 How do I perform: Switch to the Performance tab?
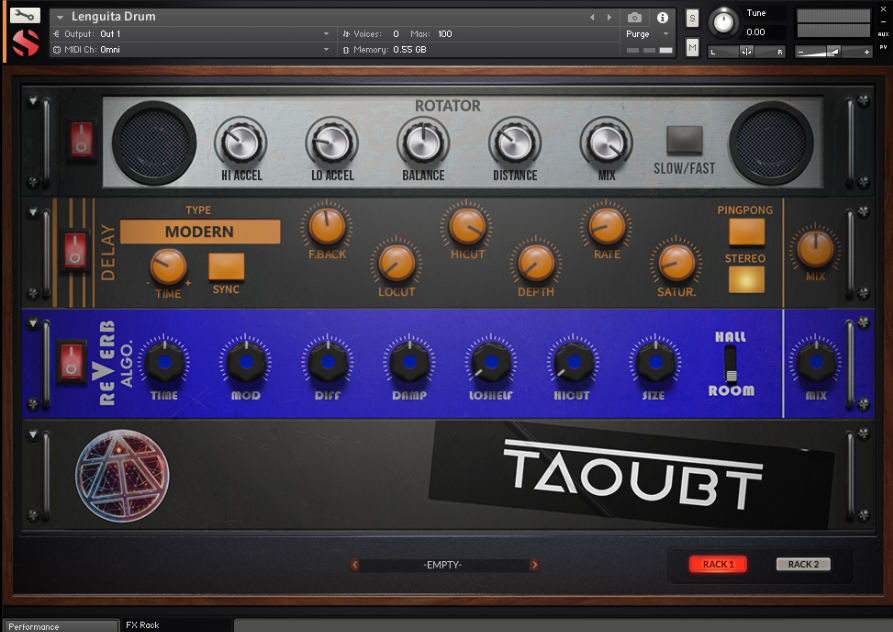pos(60,626)
